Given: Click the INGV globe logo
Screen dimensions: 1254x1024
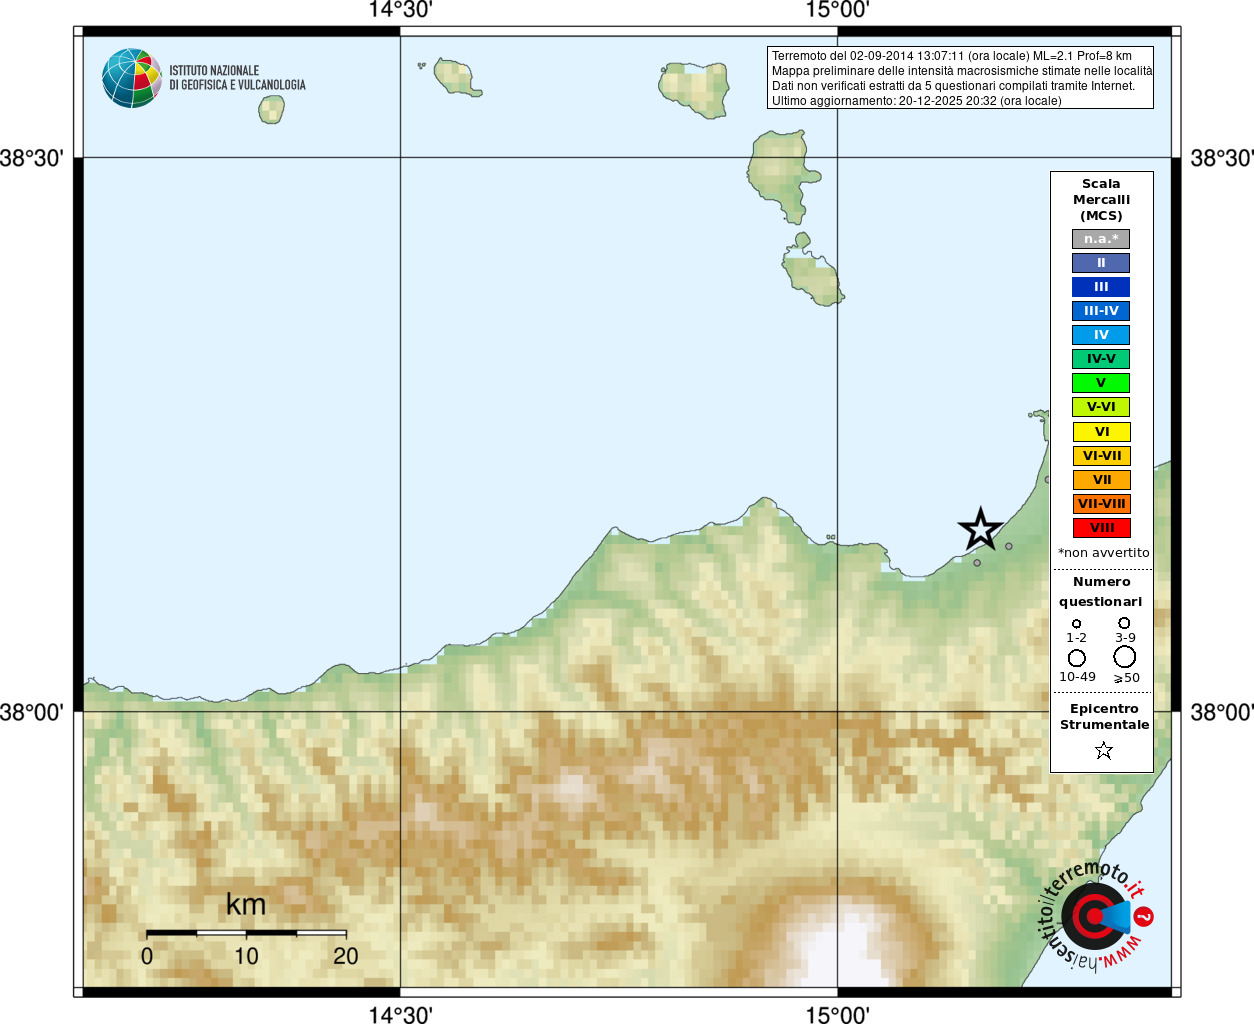Looking at the screenshot, I should [132, 78].
